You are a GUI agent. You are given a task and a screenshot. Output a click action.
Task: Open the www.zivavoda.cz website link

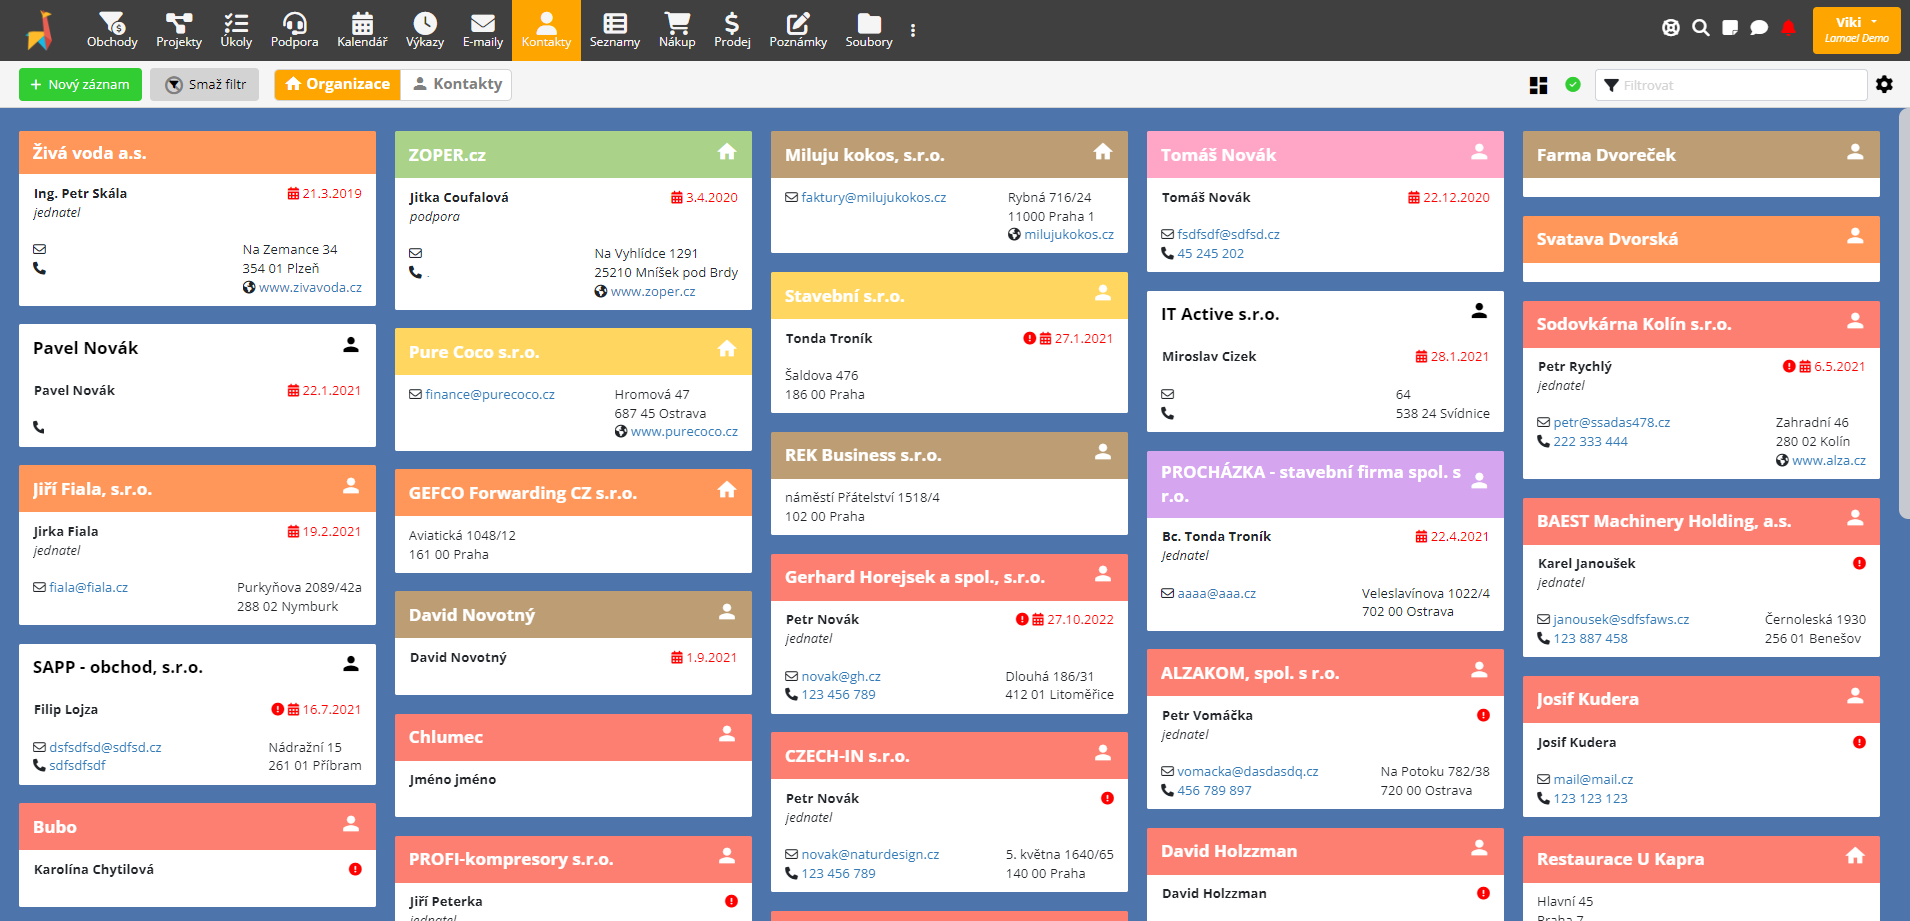pos(310,287)
